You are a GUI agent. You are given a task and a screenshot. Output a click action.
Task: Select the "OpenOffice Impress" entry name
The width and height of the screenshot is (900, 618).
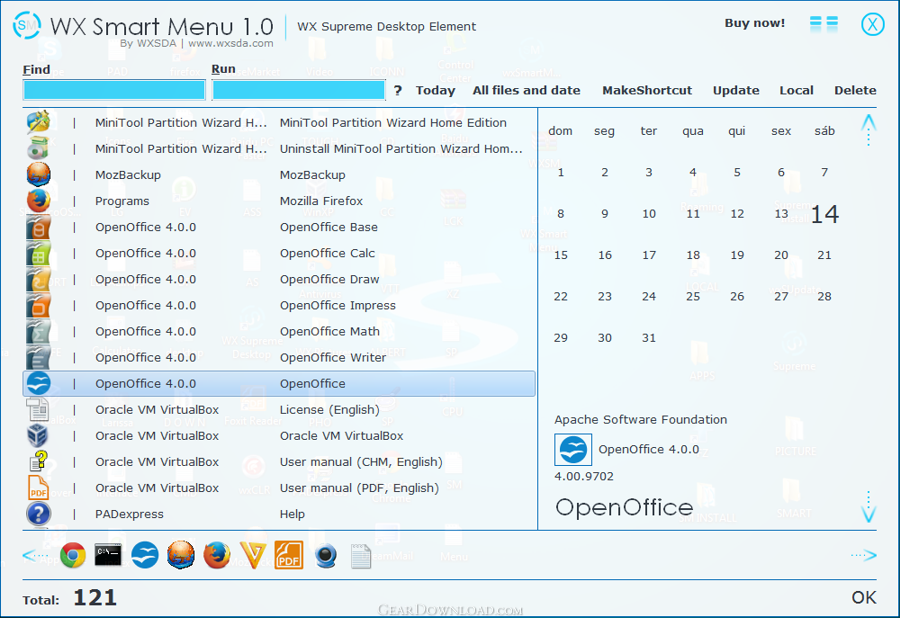click(x=338, y=305)
